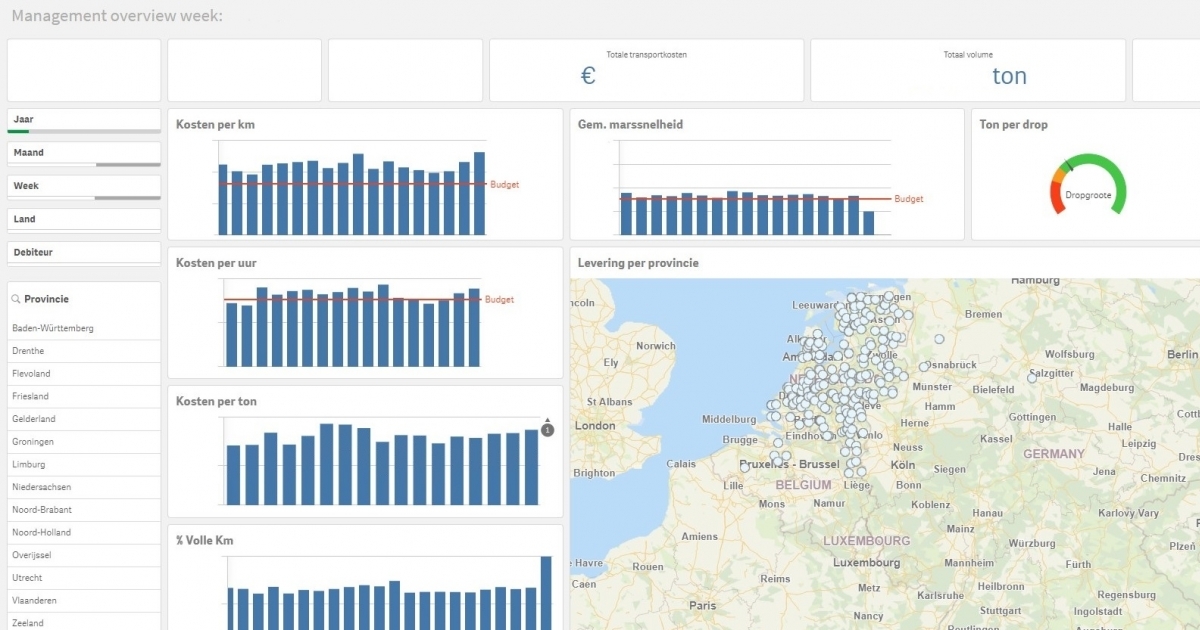The width and height of the screenshot is (1200, 630).
Task: Select Vlaanderen in the Provincie list
Action: click(84, 600)
